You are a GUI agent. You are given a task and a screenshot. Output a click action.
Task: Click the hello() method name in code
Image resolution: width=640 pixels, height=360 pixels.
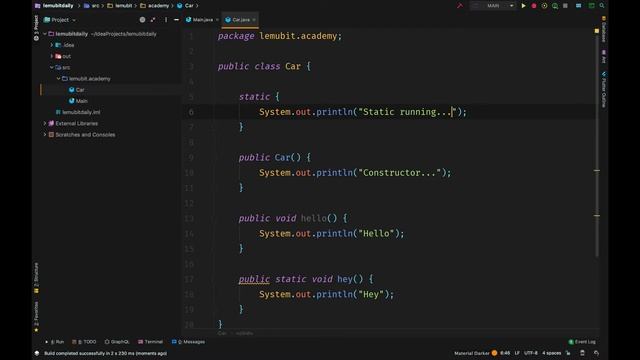pyautogui.click(x=313, y=218)
